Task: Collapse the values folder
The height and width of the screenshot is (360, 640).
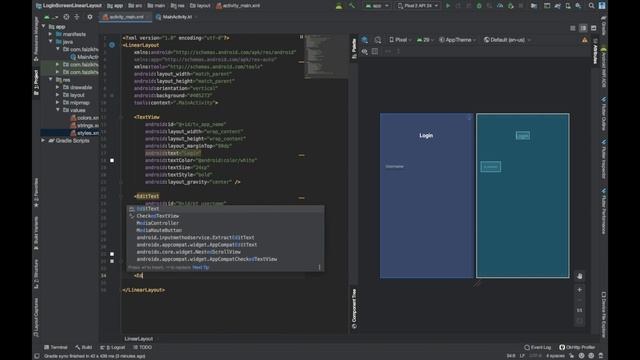Action: coord(58,110)
